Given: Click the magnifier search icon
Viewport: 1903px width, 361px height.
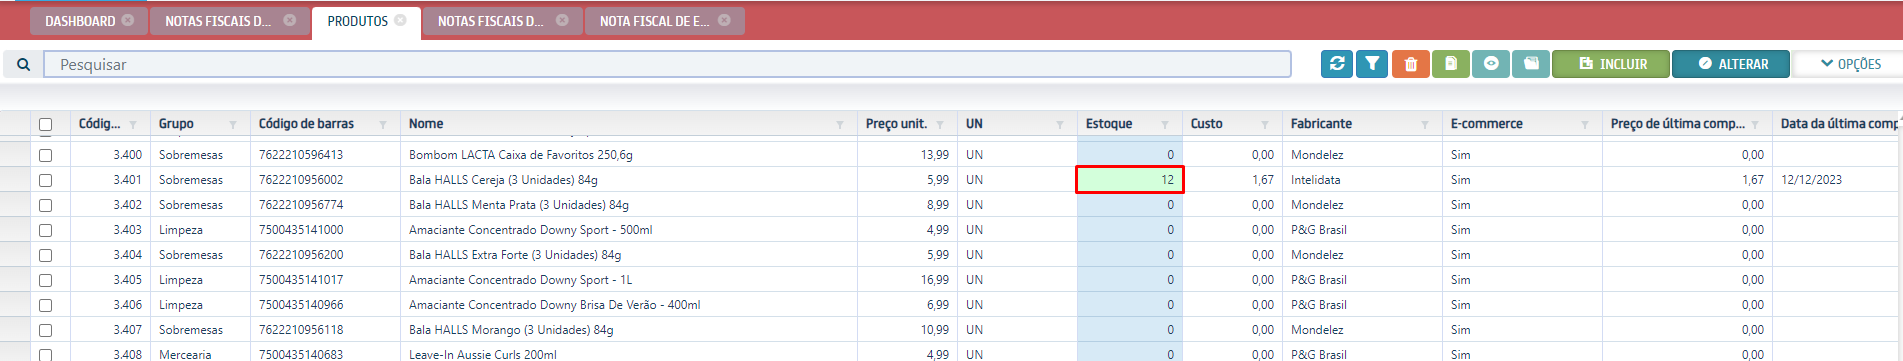Looking at the screenshot, I should [23, 64].
